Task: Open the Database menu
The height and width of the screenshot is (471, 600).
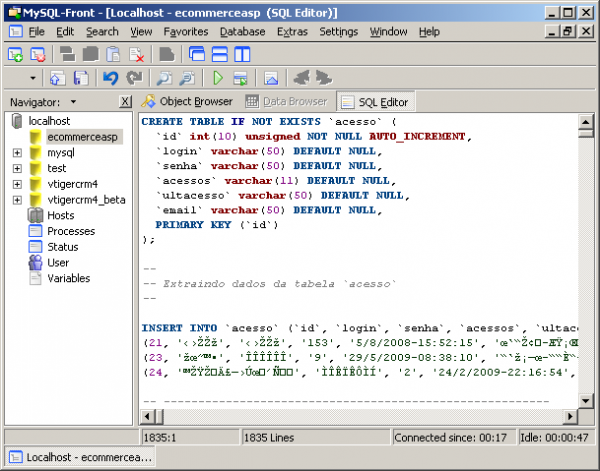Action: 243,32
